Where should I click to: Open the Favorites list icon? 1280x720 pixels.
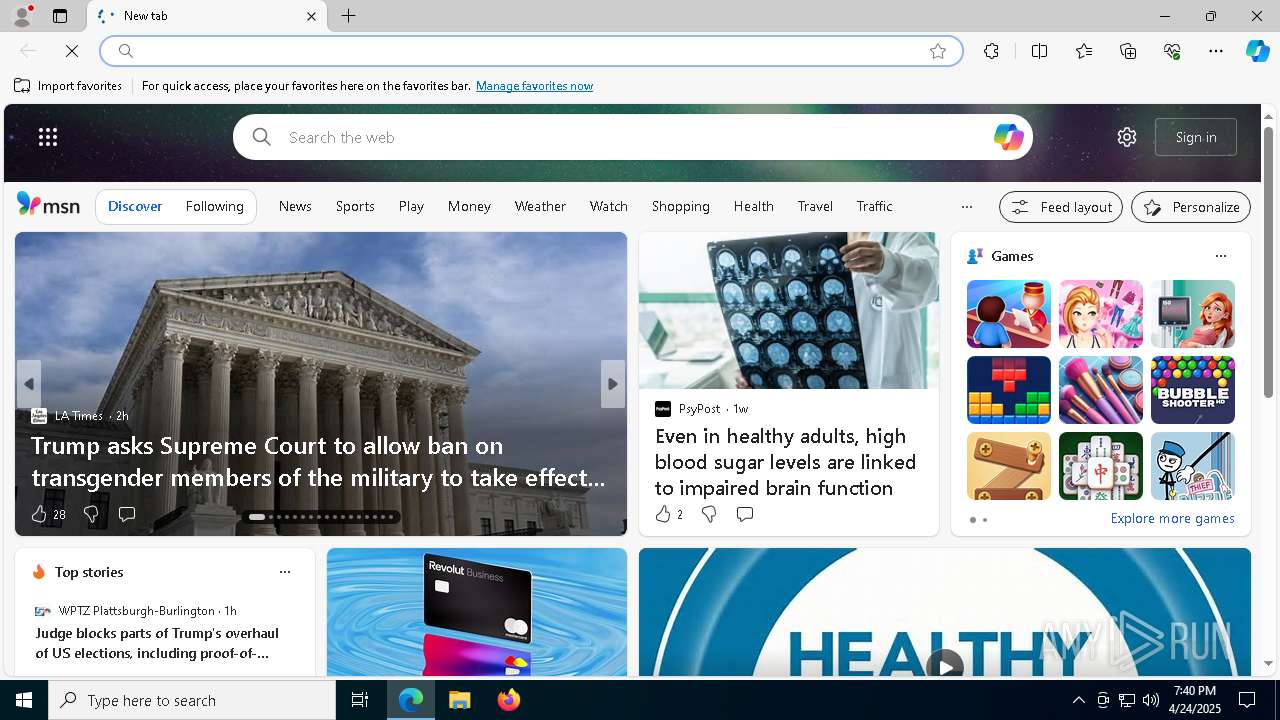(1084, 51)
